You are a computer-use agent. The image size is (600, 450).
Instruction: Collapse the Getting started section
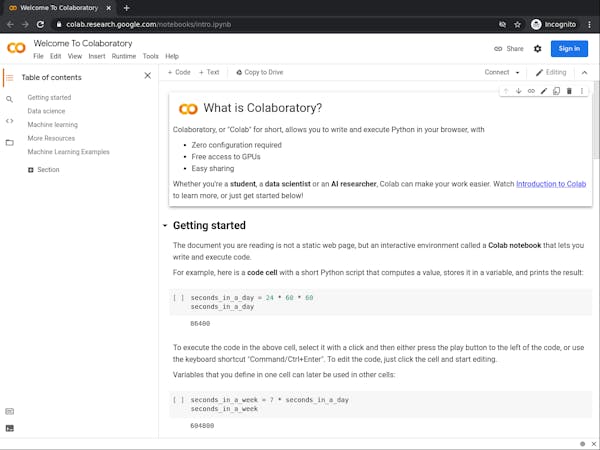[165, 226]
